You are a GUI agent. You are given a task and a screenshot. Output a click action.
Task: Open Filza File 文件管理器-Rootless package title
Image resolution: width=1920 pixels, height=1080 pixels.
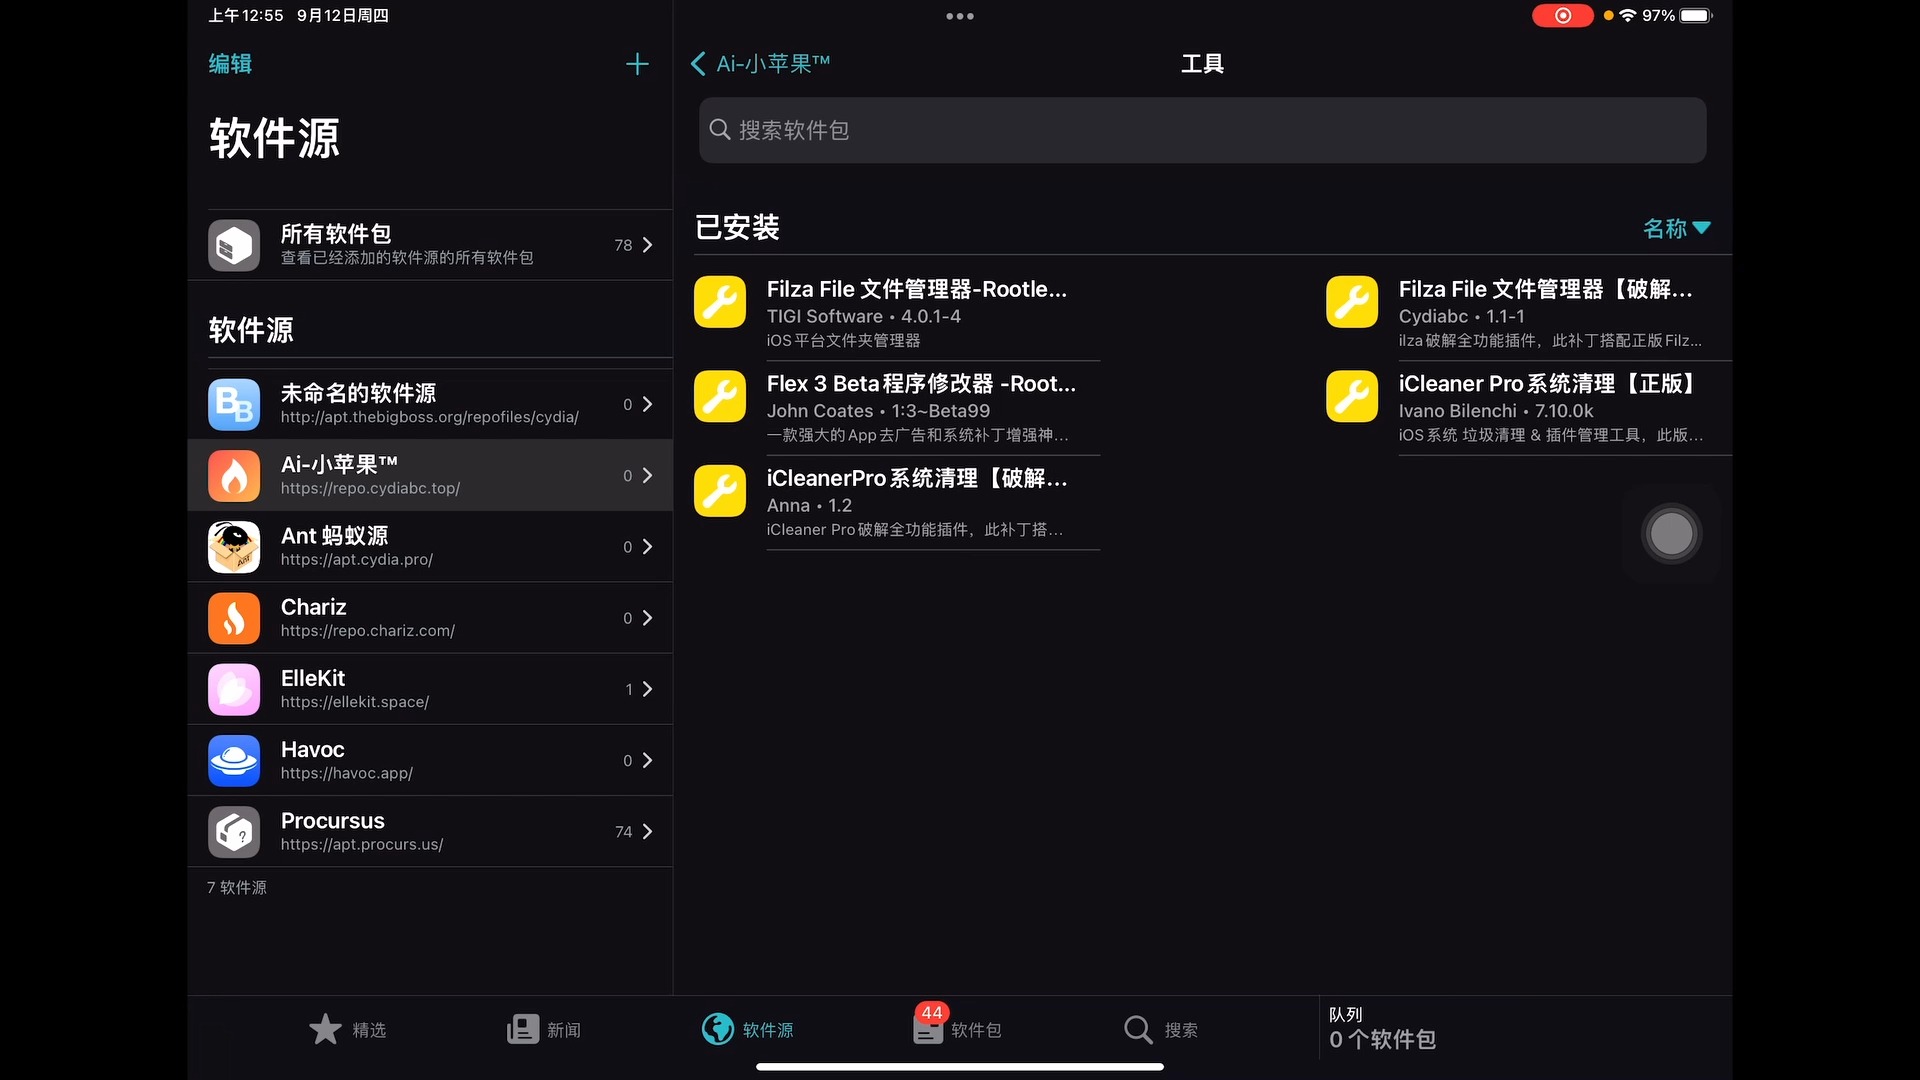pyautogui.click(x=917, y=289)
